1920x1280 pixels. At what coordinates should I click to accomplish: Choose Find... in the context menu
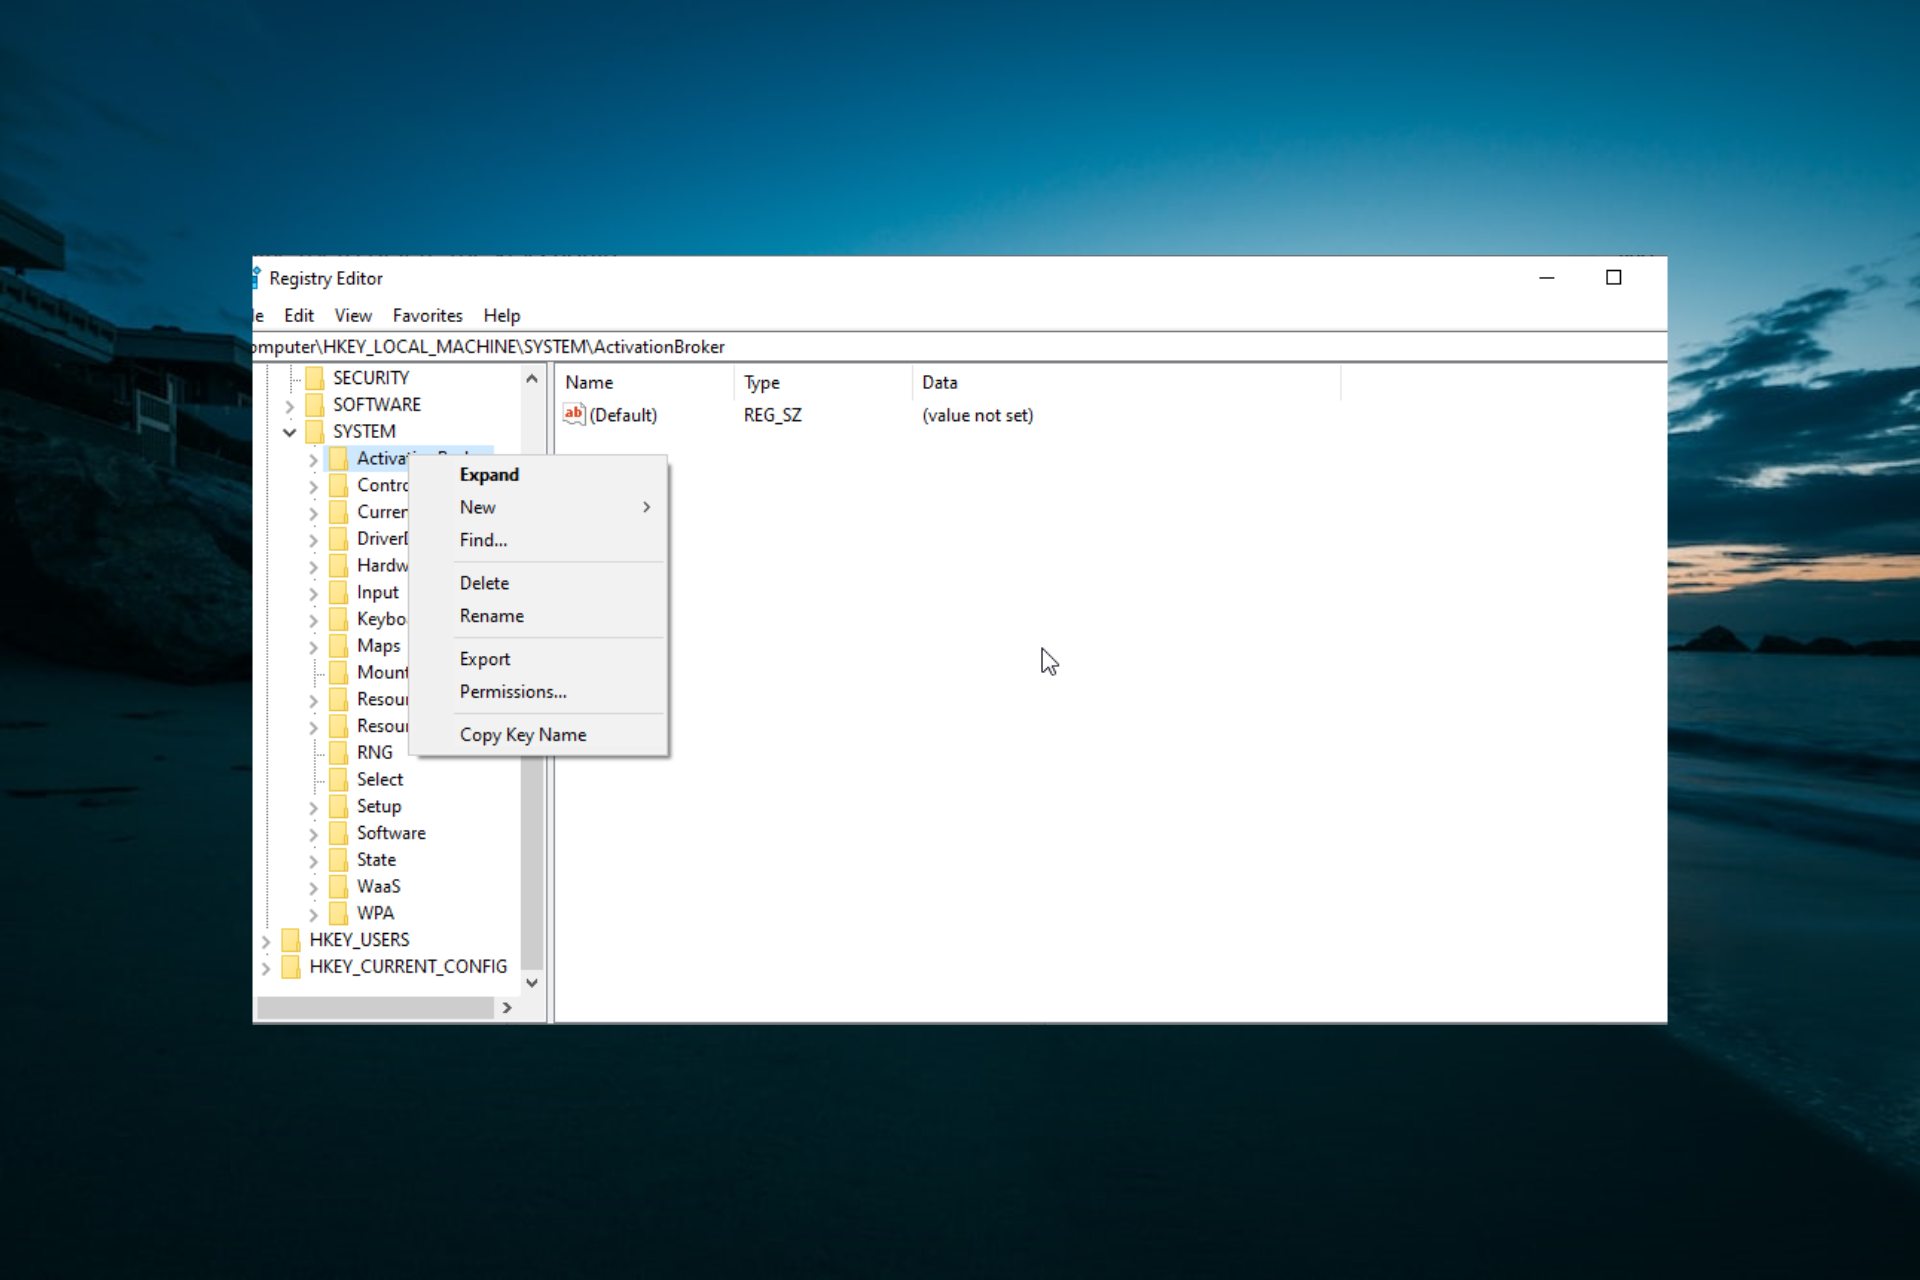(538, 540)
